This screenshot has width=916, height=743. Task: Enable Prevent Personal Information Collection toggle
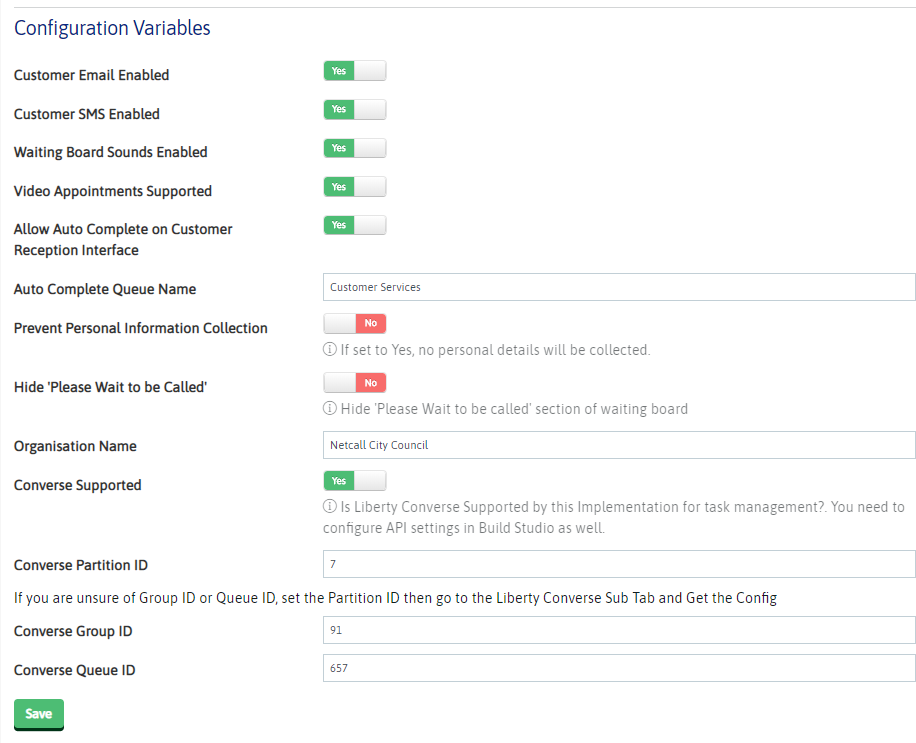coord(354,324)
